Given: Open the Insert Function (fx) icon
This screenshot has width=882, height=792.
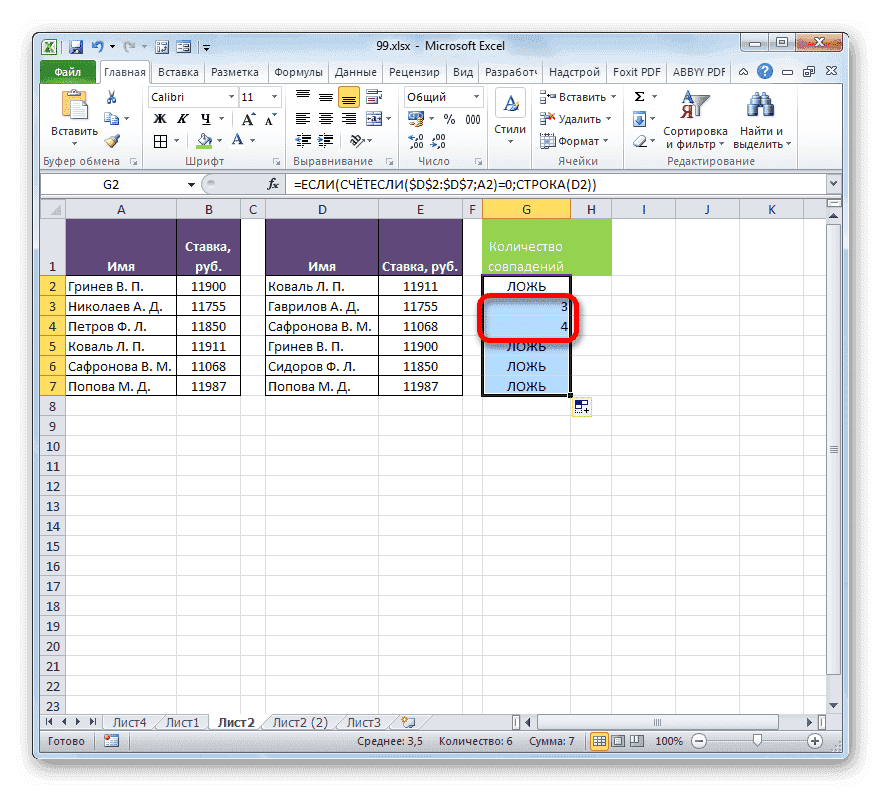Looking at the screenshot, I should [x=274, y=183].
